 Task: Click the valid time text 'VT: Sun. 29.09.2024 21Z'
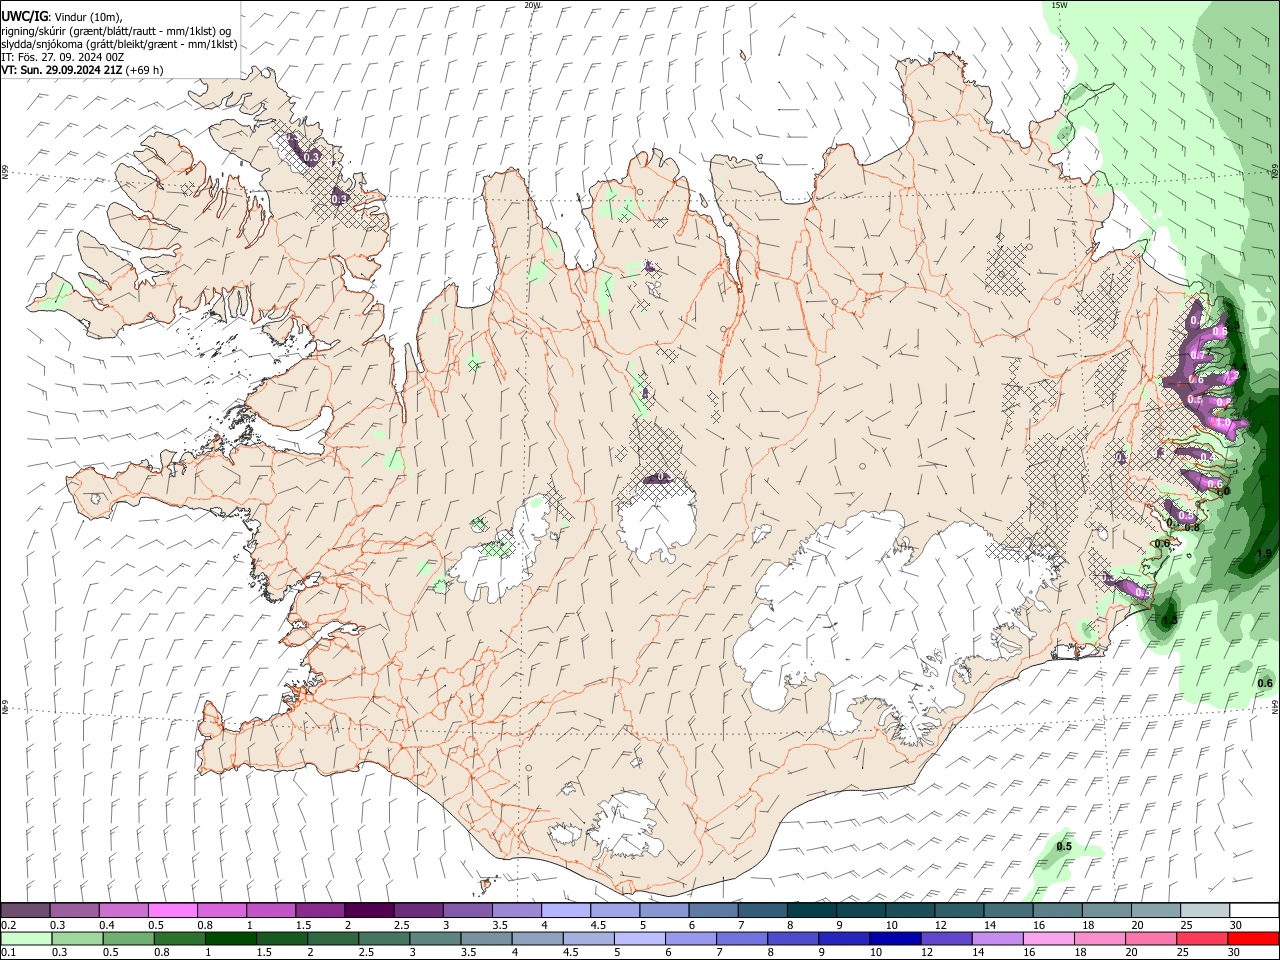62,70
